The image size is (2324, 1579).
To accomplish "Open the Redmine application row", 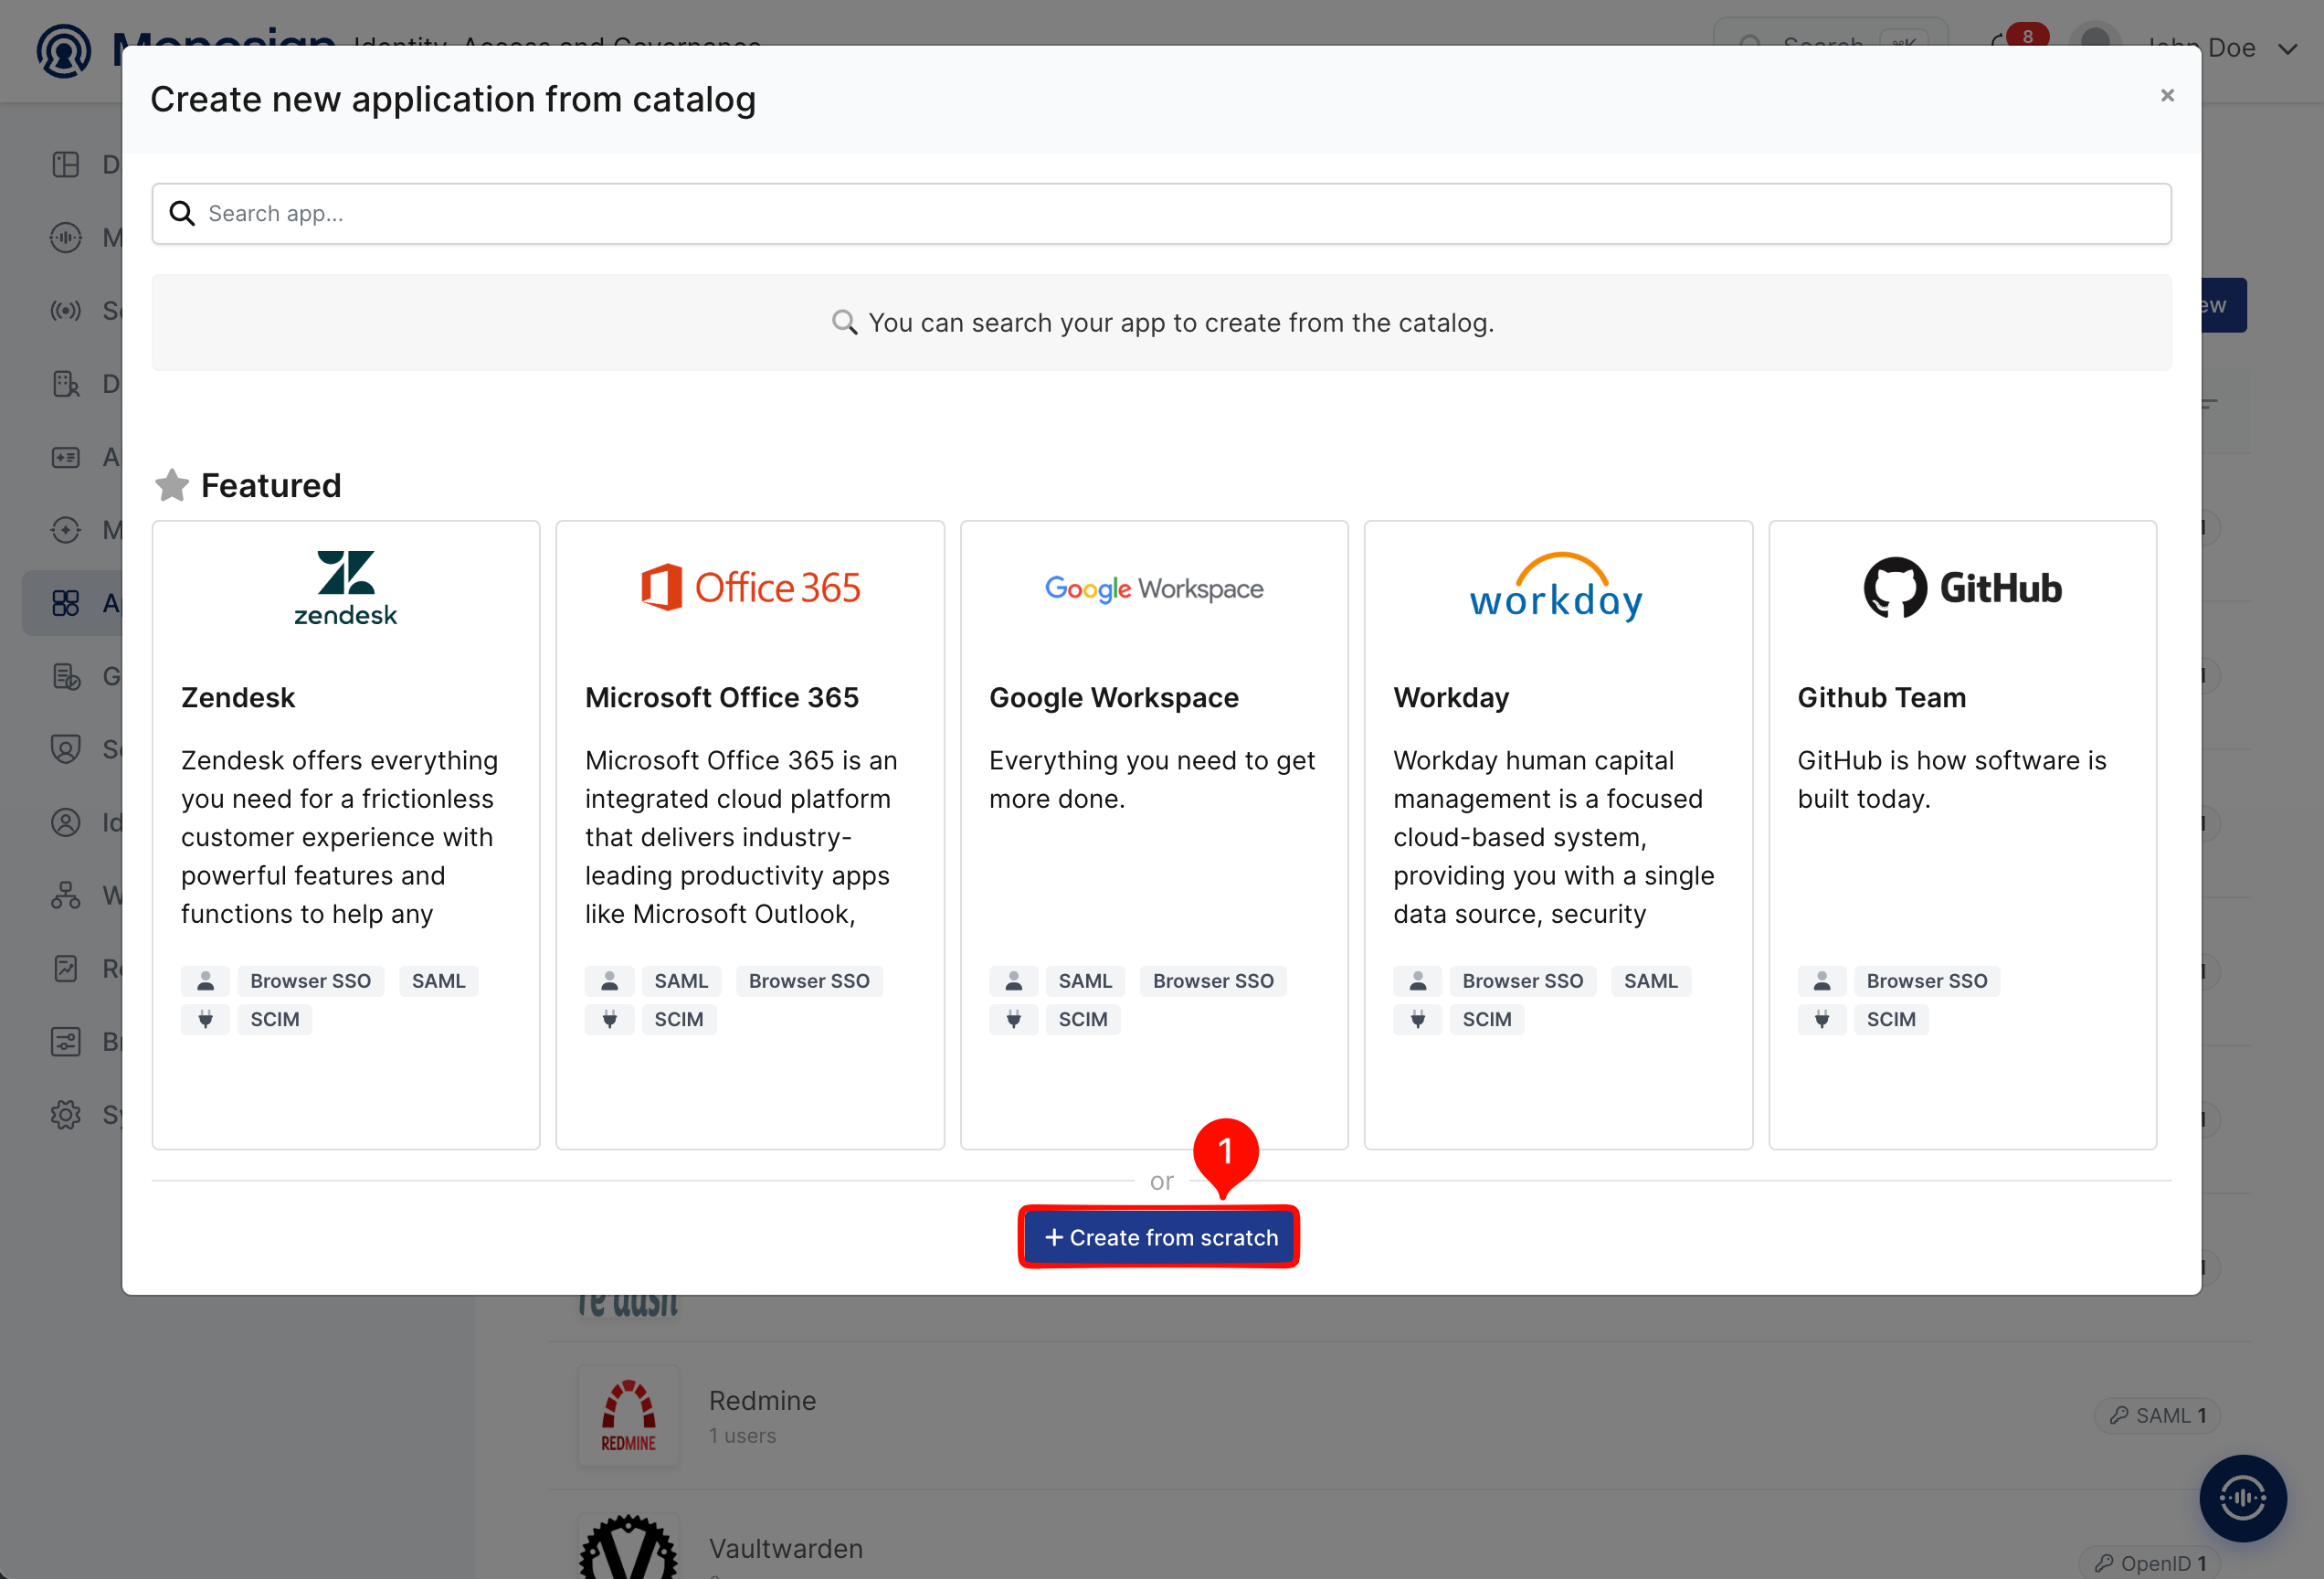I will point(1398,1415).
